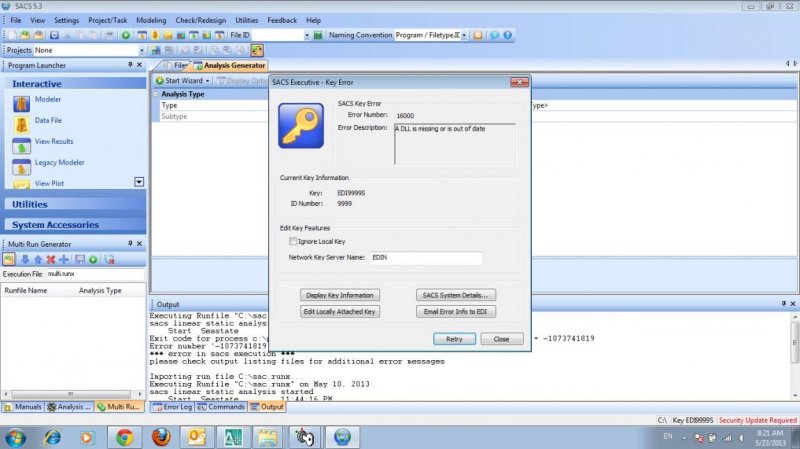This screenshot has height=449, width=800.
Task: Click the Retry button
Action: pos(454,339)
